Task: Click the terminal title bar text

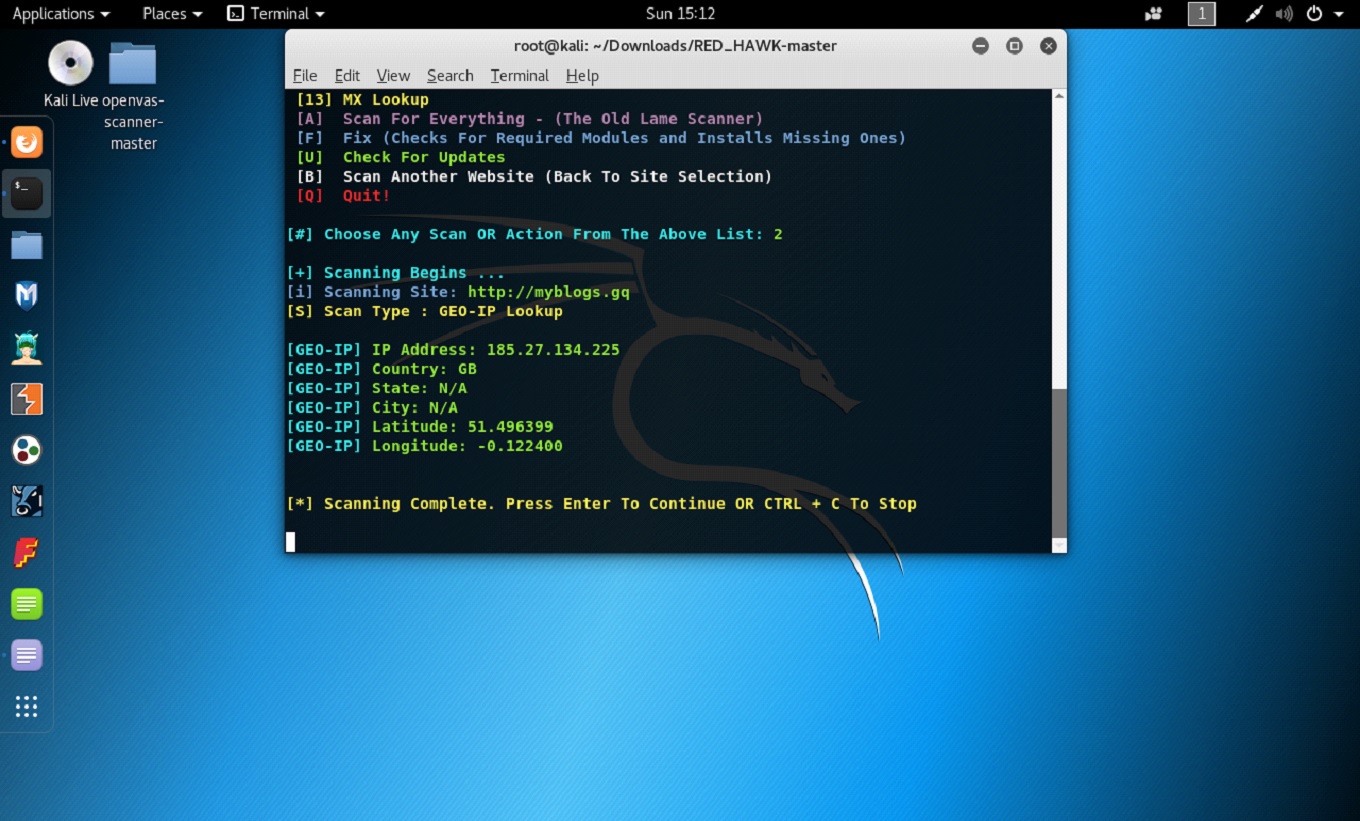Action: 675,46
